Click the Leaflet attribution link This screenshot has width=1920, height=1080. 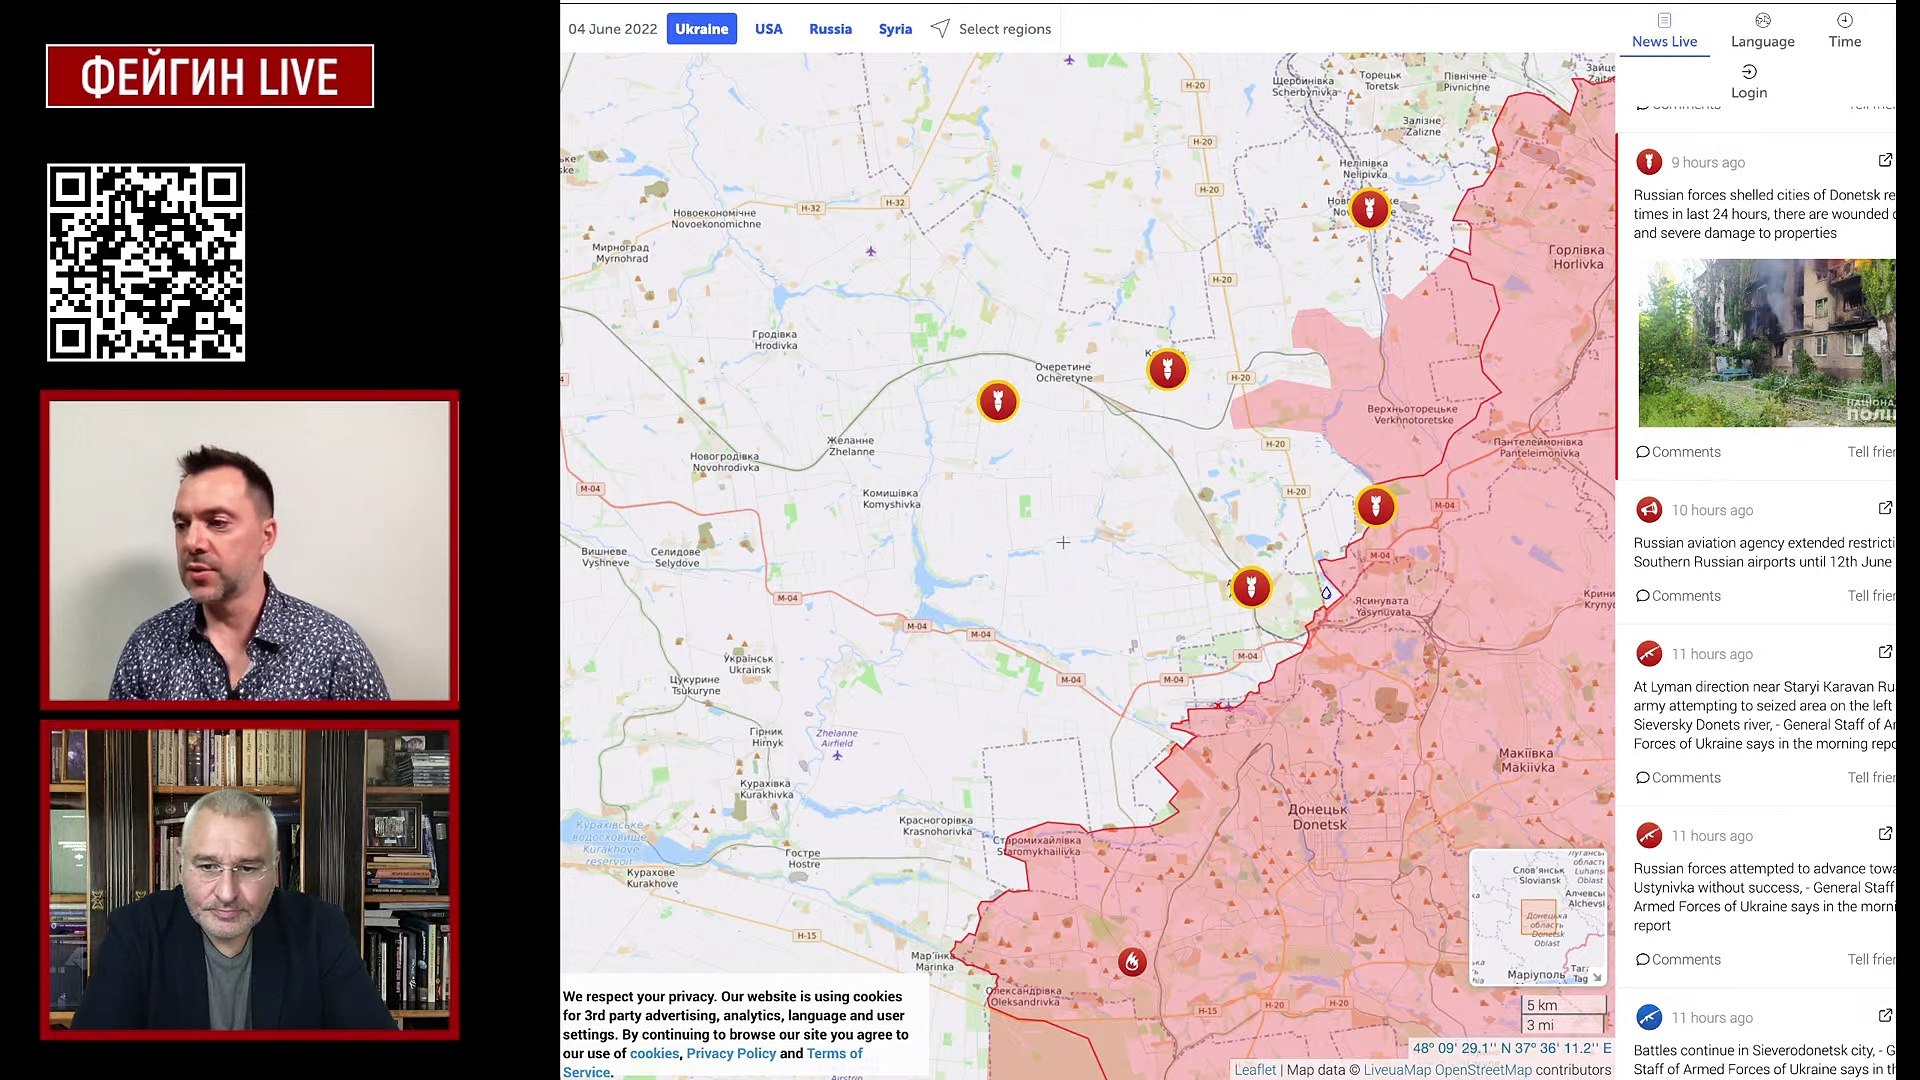click(x=1255, y=1069)
